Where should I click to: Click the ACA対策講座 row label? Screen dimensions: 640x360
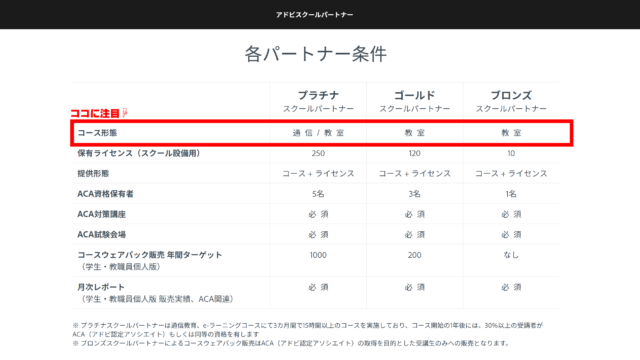[x=101, y=214]
